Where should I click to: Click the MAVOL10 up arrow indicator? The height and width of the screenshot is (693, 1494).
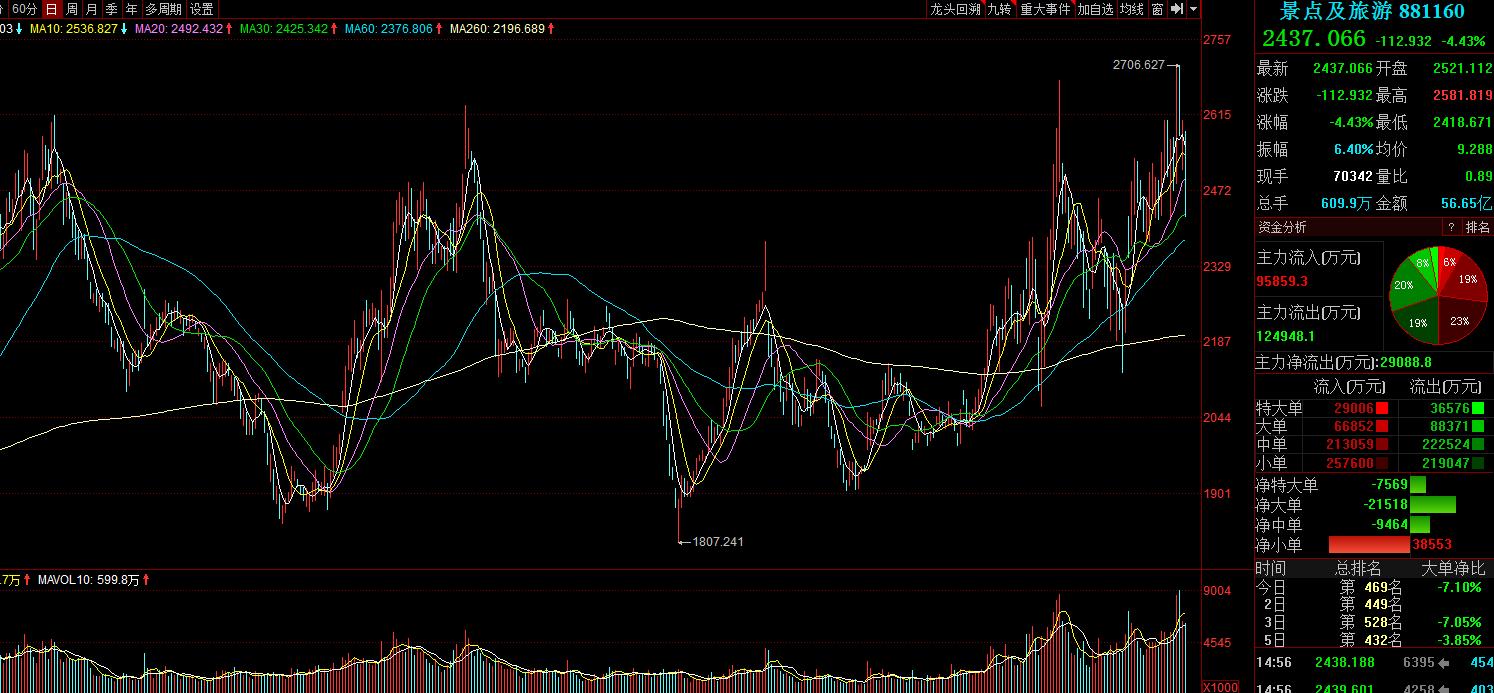point(148,579)
